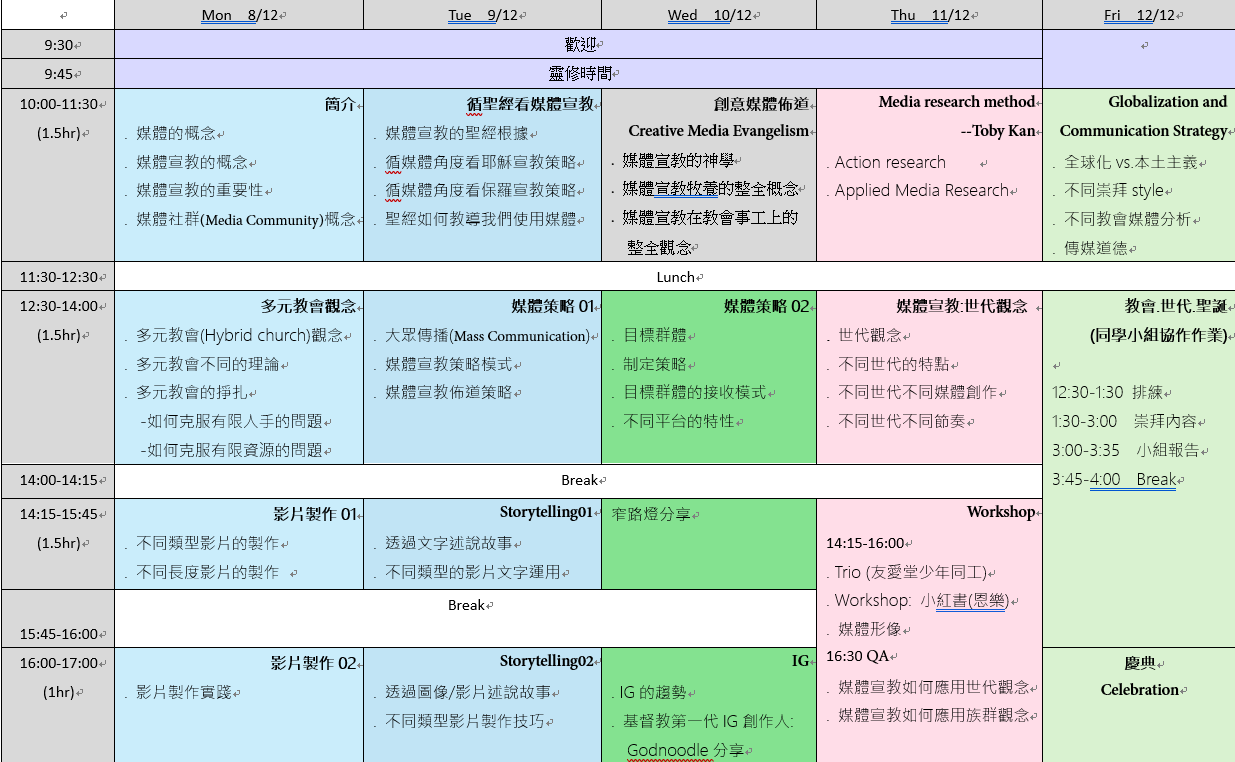The height and width of the screenshot is (762, 1235).
Task: Click the Wed 10/12 column header
Action: (710, 14)
